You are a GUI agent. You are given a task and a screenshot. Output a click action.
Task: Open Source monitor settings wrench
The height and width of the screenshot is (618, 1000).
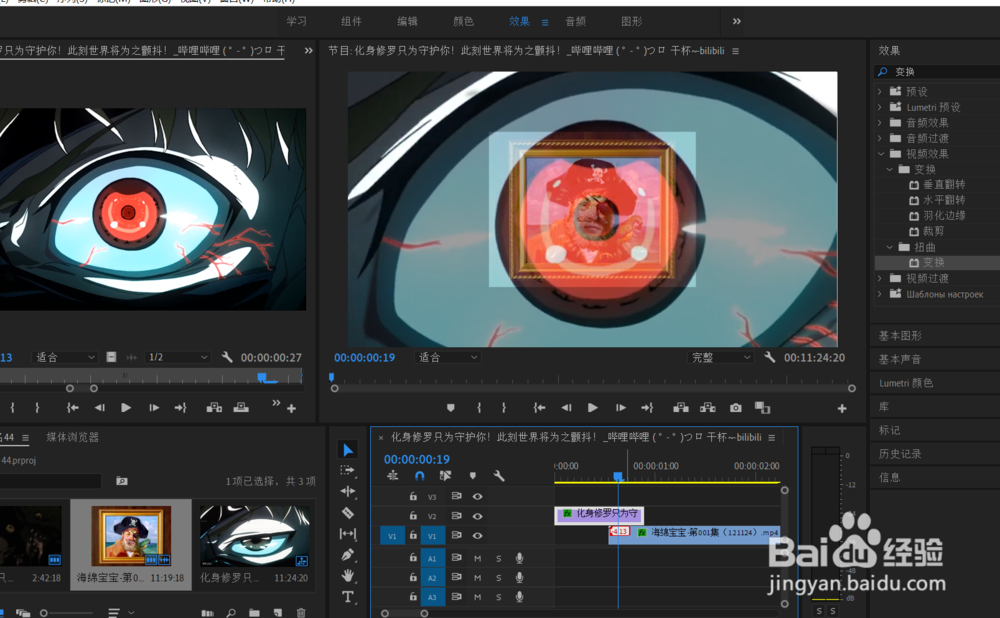[x=226, y=357]
